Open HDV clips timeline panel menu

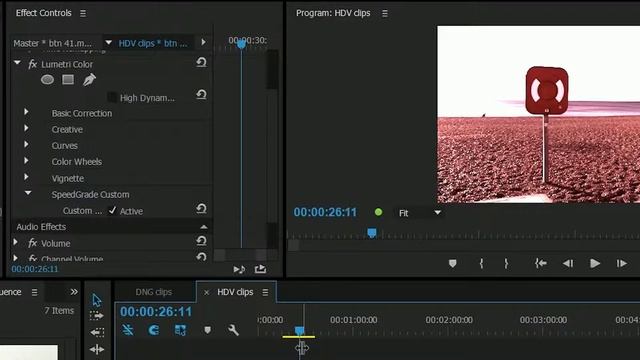pos(265,292)
